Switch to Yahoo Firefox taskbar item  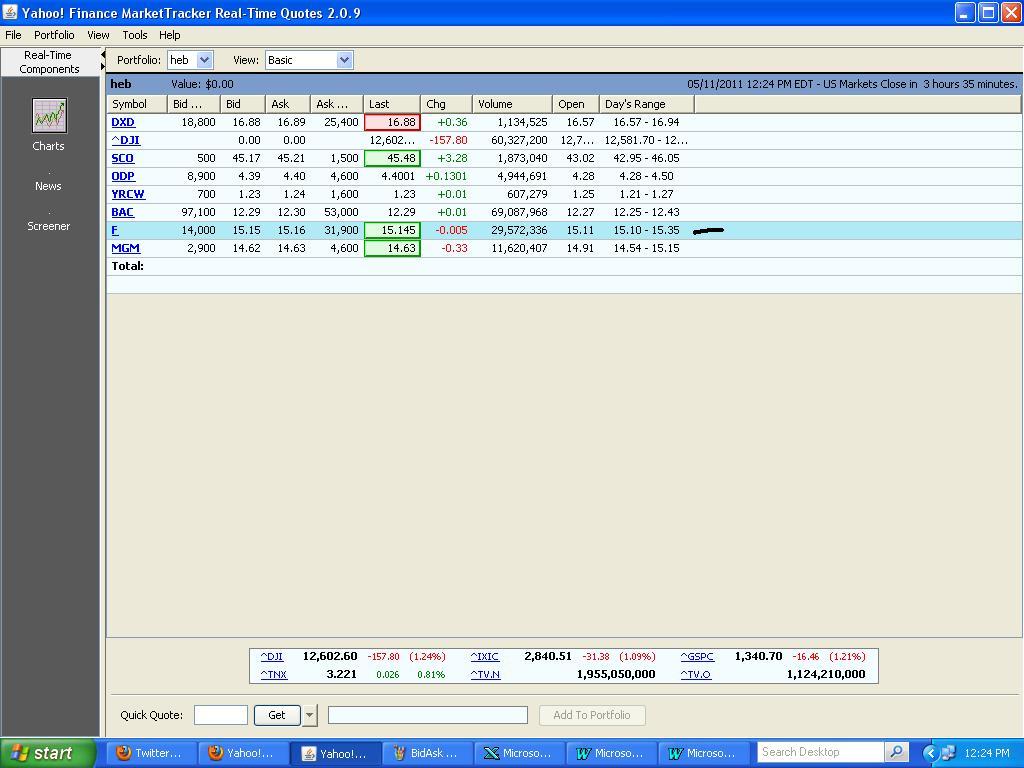[x=242, y=753]
